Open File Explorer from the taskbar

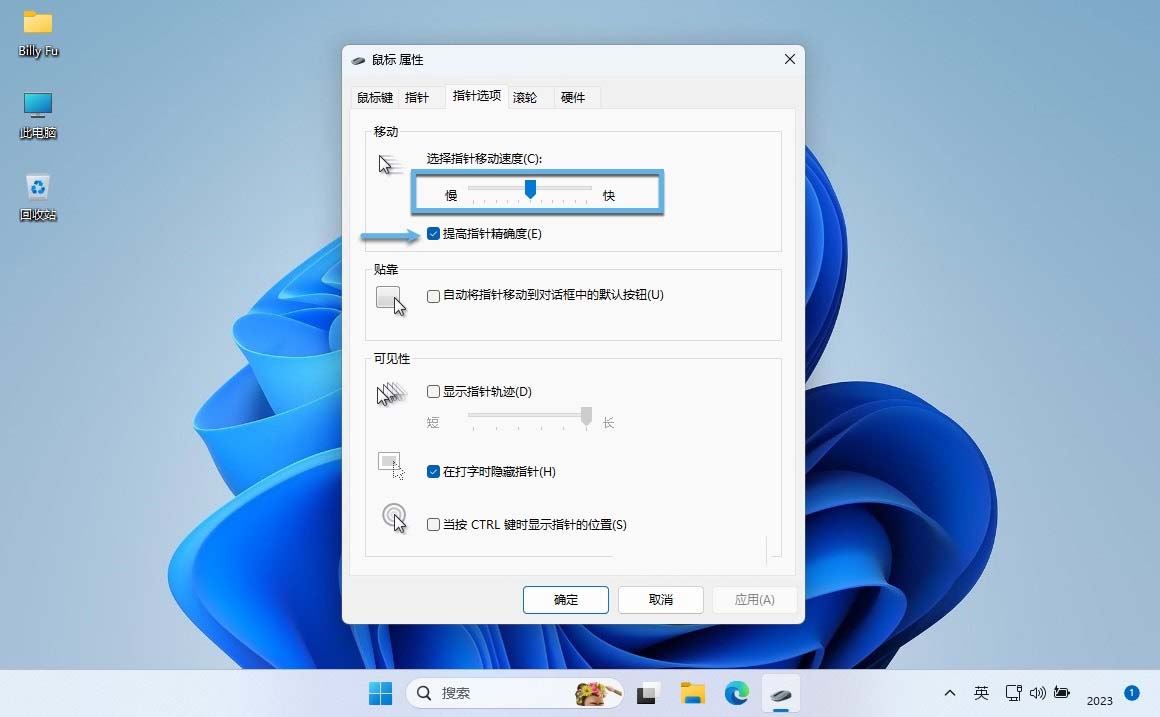[x=692, y=692]
